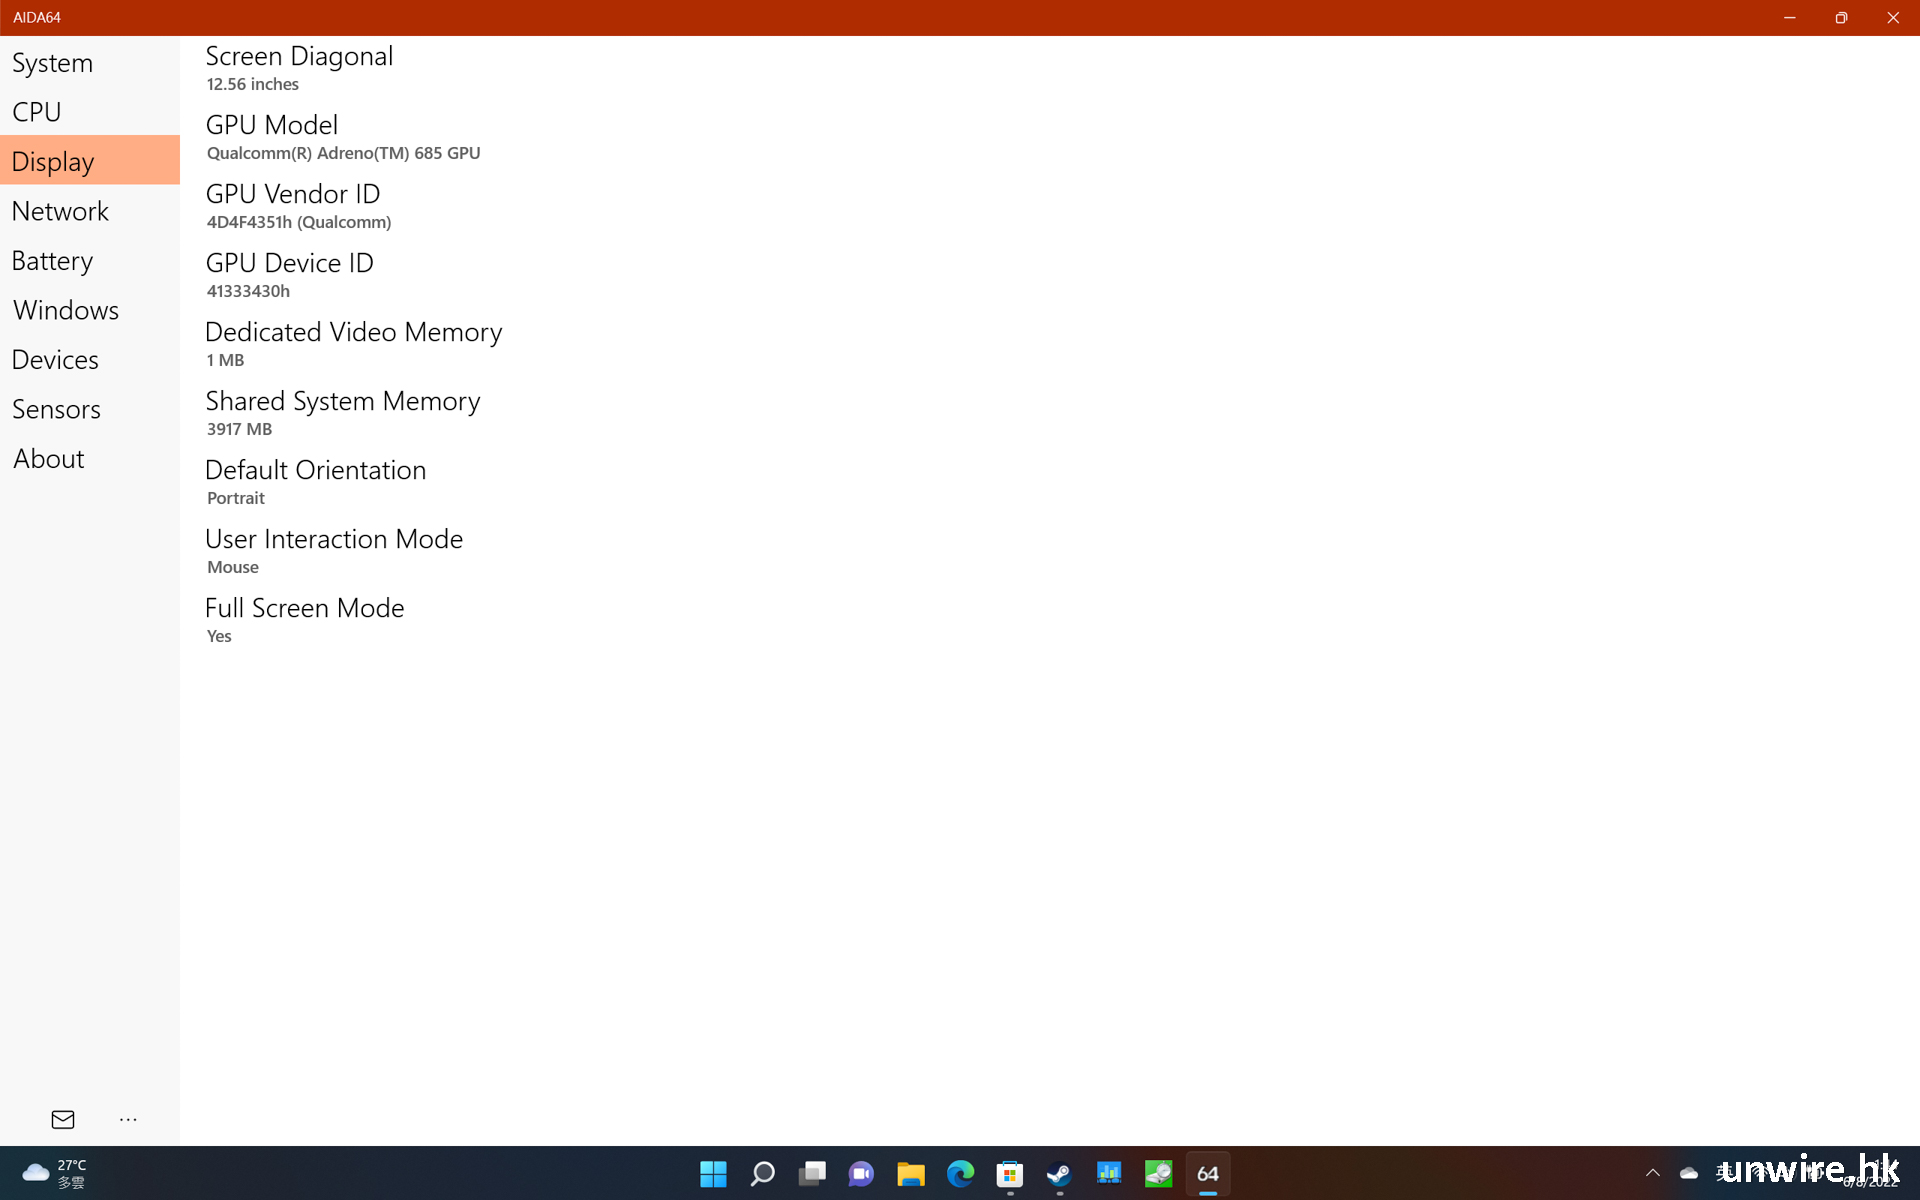
Task: Open the weather widget showing 27°C
Action: pyautogui.click(x=55, y=1173)
